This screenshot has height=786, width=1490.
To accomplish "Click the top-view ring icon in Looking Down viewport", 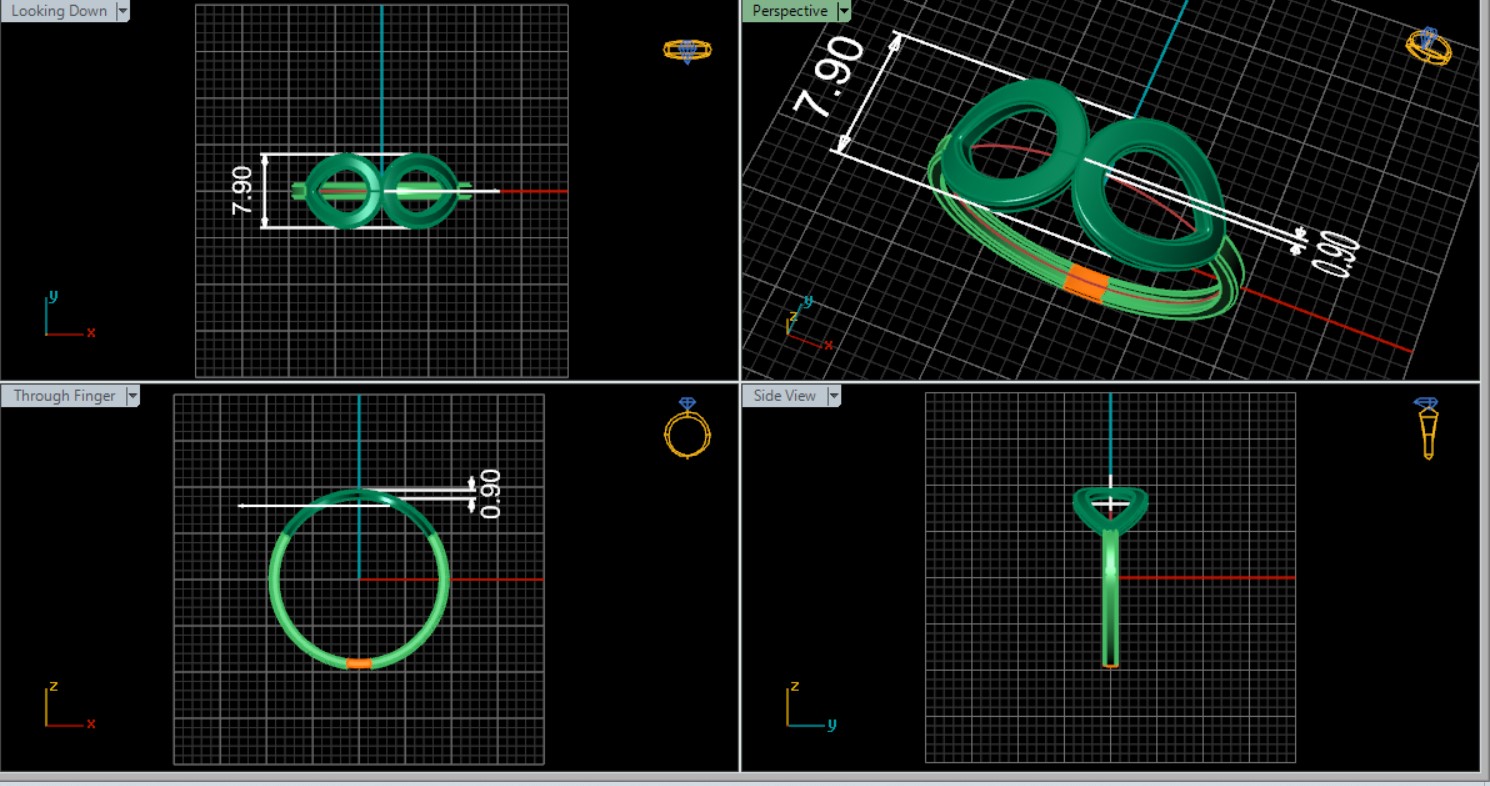I will point(687,50).
